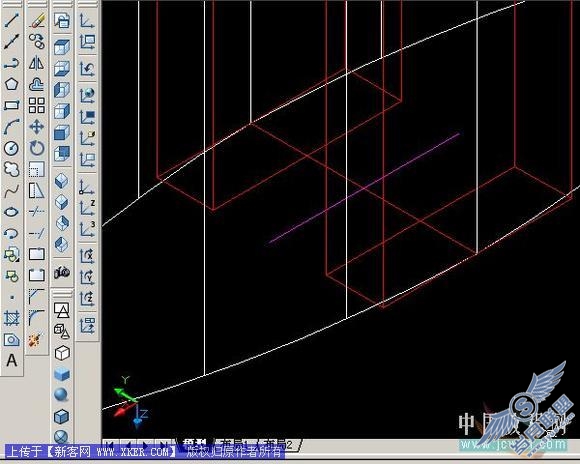Click the Object UCS icon
Screen dimensions: 580x464
pos(87,117)
